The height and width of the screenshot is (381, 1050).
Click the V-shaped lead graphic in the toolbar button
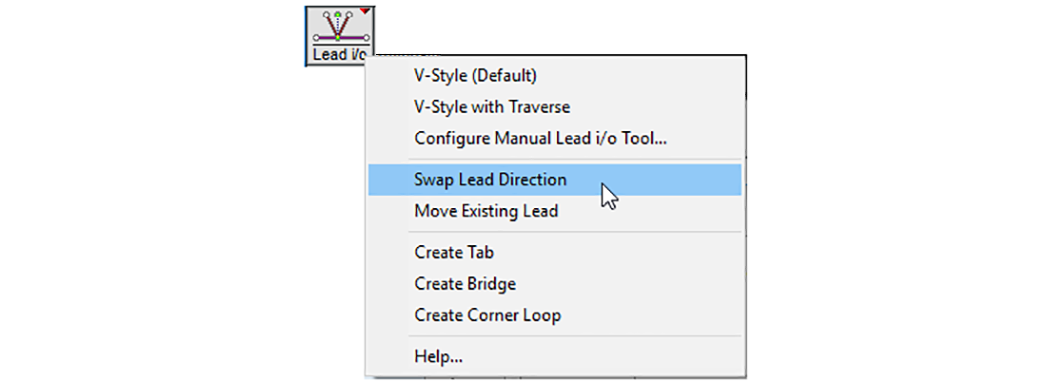338,27
